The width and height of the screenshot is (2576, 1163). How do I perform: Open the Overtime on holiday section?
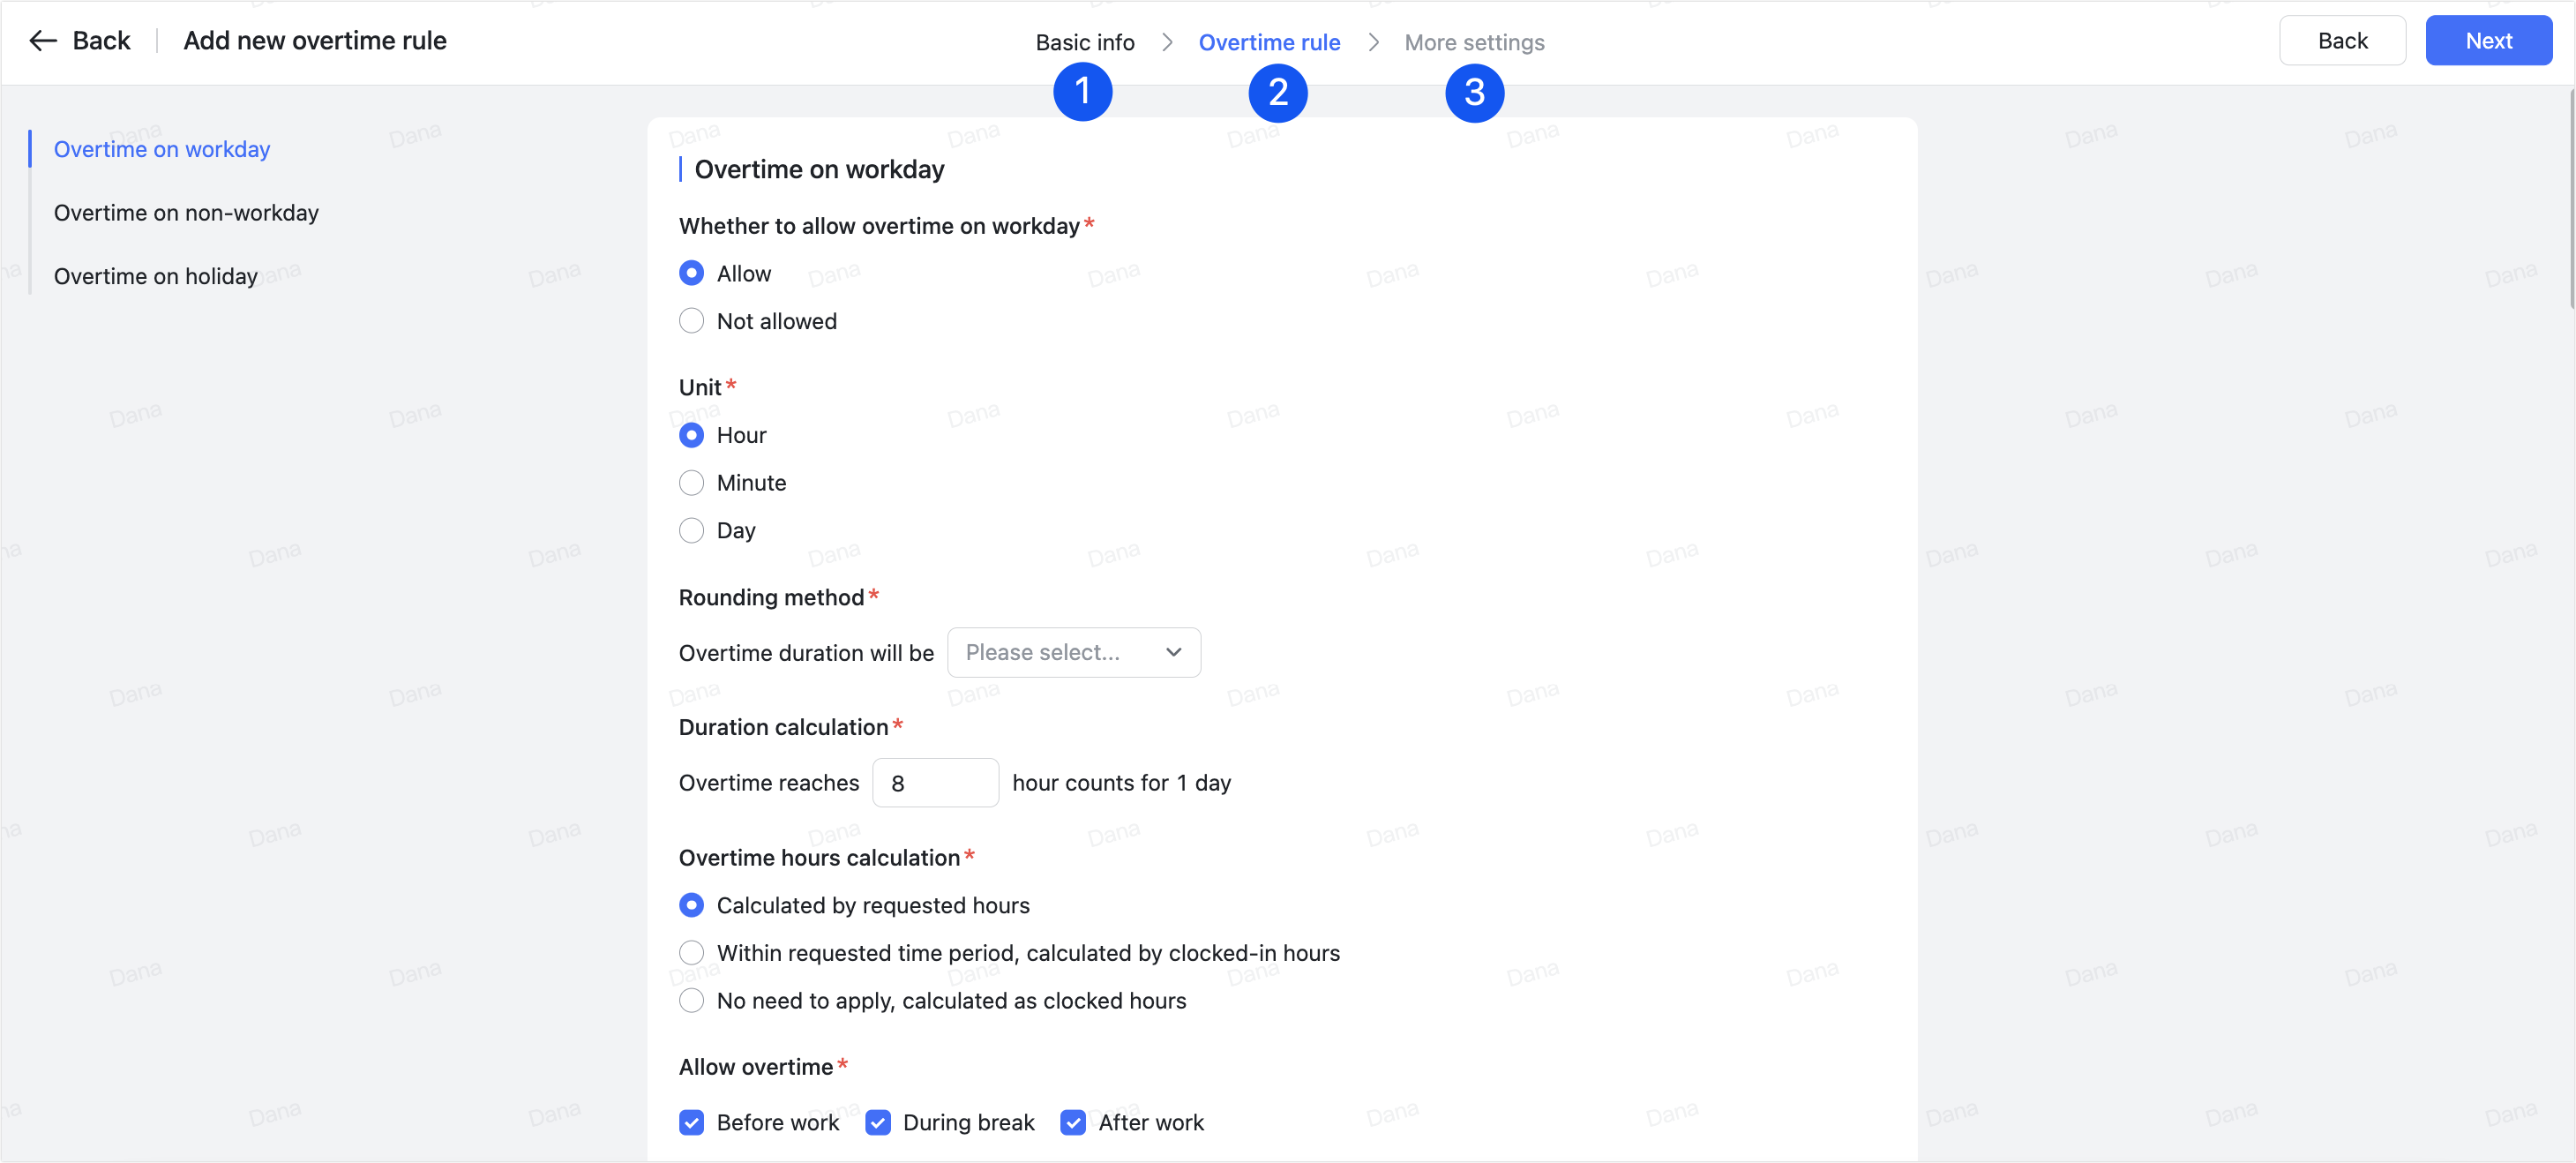pos(155,275)
